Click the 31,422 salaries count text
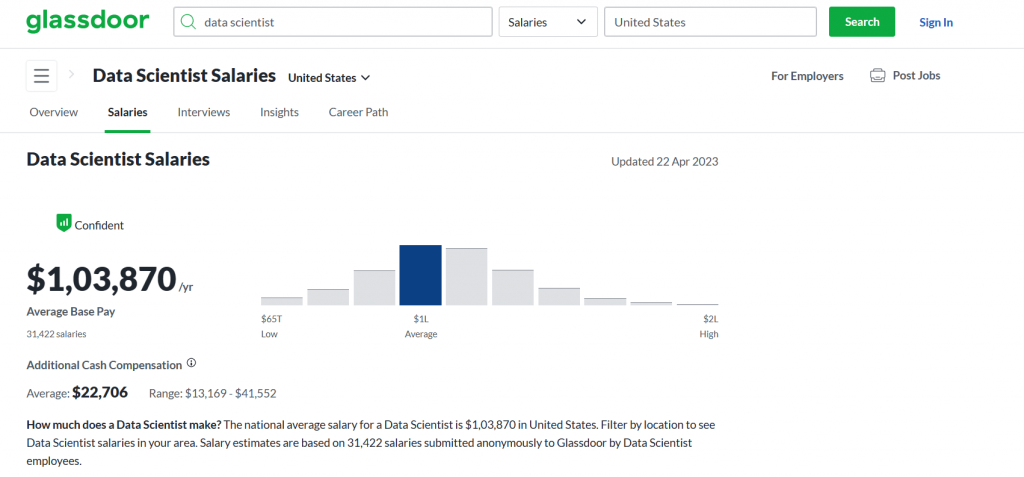Screen dimensions: 1024x477 pyautogui.click(x=56, y=334)
